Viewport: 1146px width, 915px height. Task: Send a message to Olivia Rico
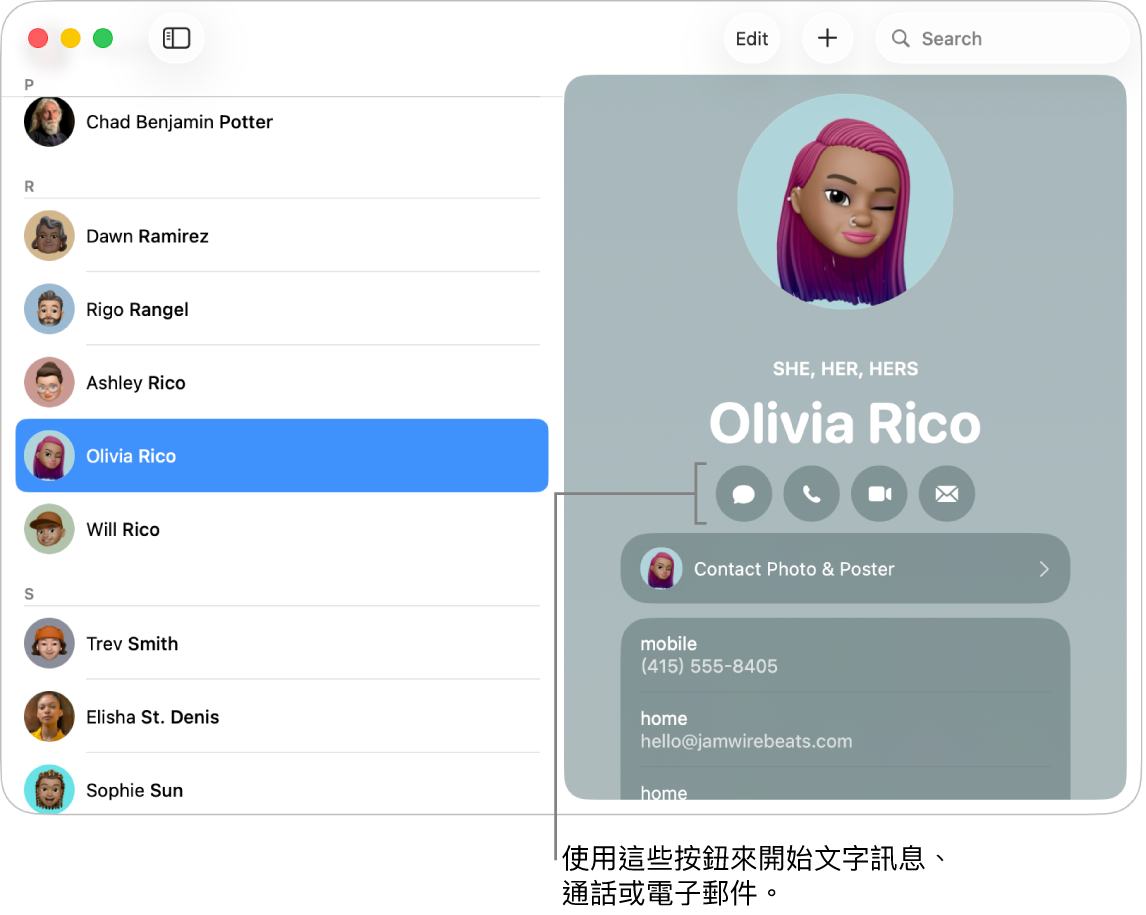coord(745,495)
